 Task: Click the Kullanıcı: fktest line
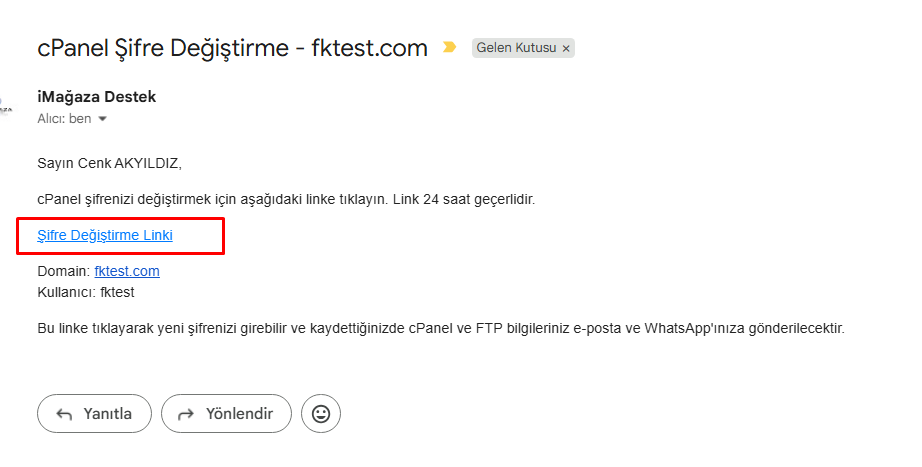(85, 292)
